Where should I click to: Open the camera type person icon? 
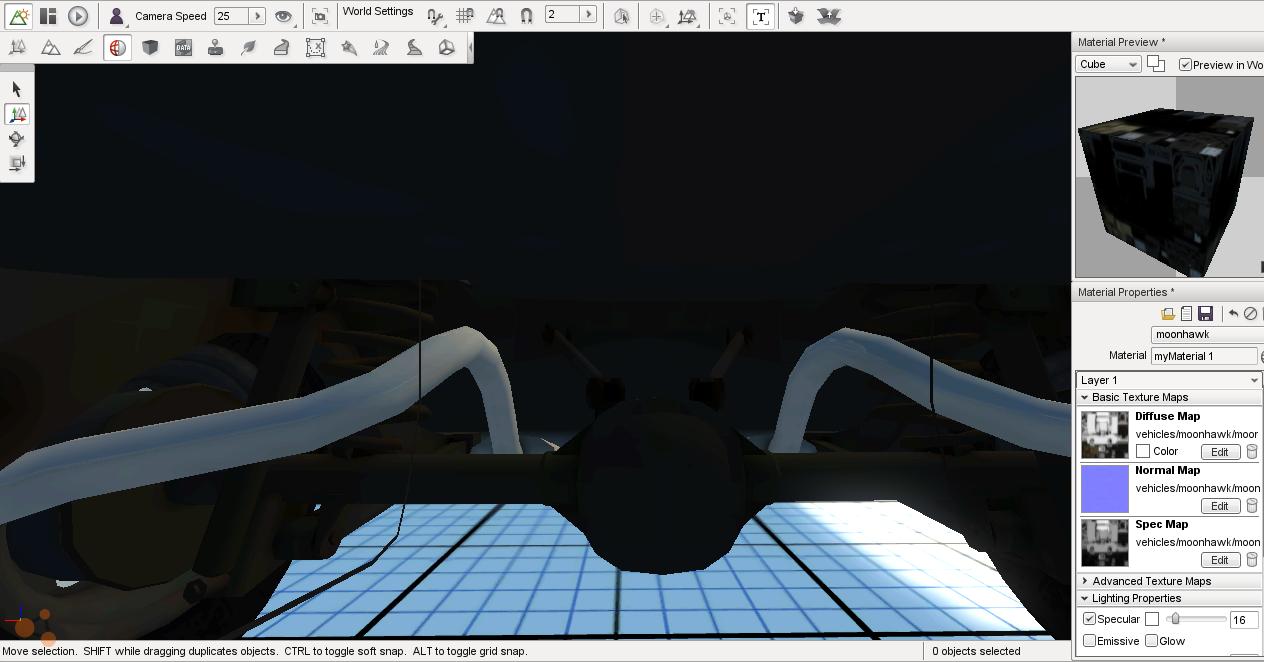point(116,16)
